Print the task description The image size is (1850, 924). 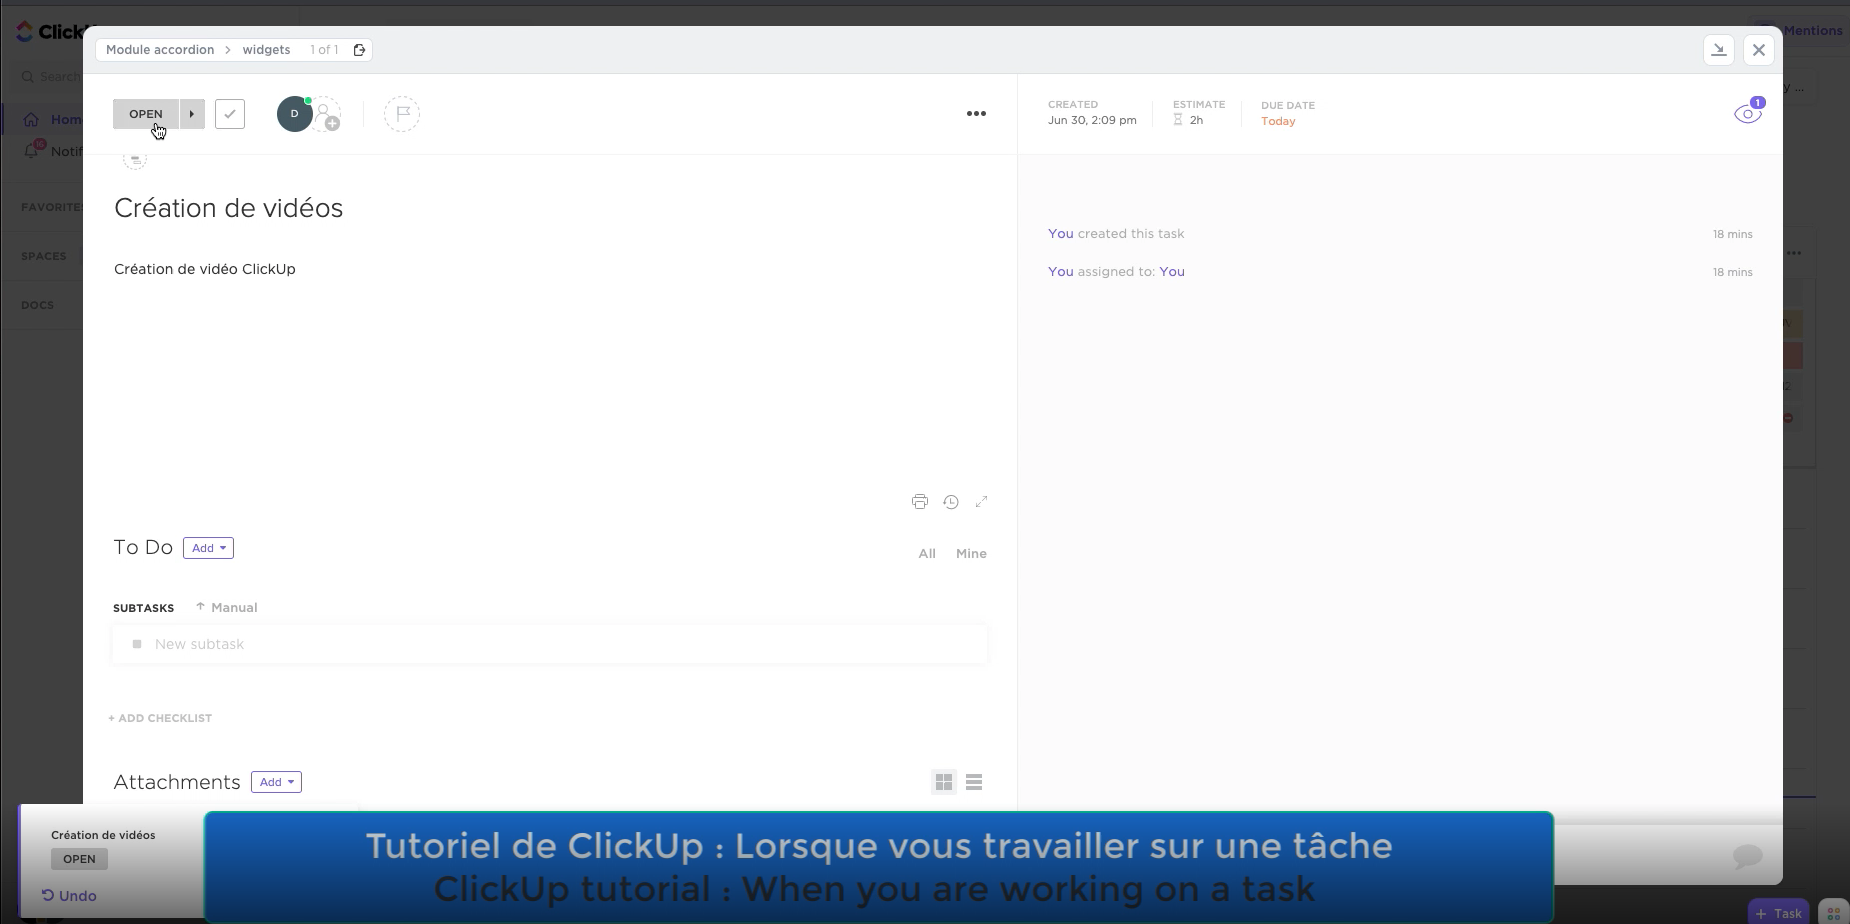(920, 502)
